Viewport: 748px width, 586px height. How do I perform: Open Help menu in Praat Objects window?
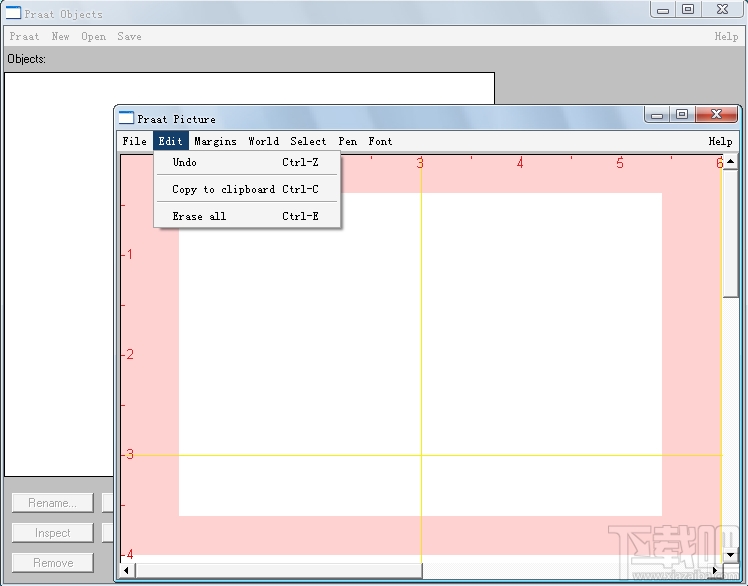pyautogui.click(x=726, y=36)
